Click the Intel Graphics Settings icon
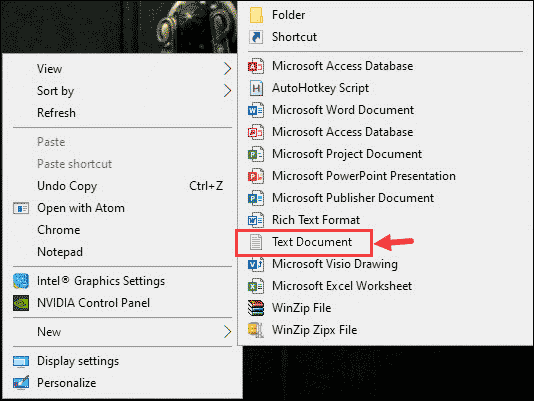This screenshot has width=534, height=401. click(21, 281)
